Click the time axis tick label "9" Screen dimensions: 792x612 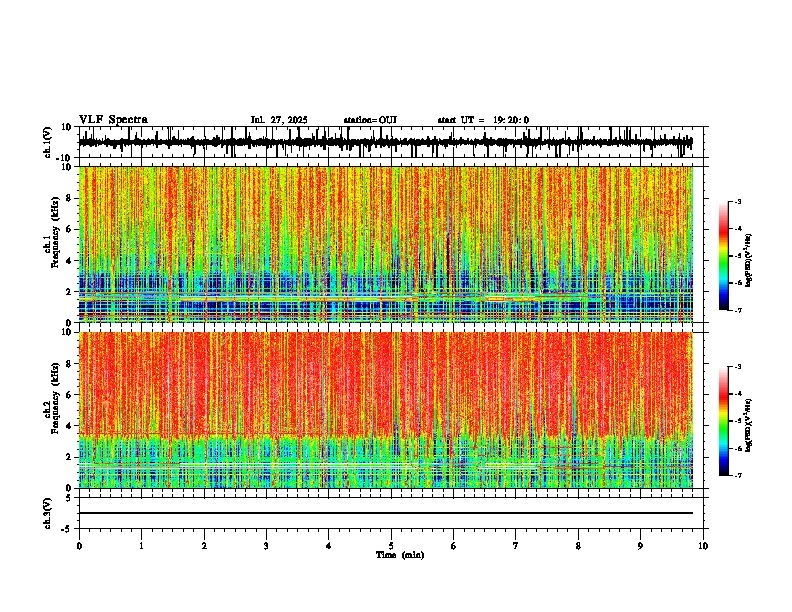click(640, 546)
